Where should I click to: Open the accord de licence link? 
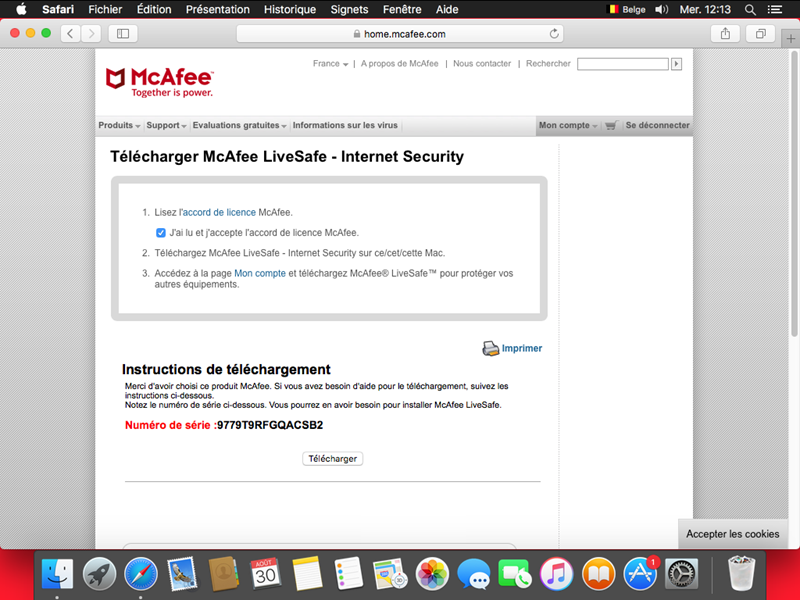click(219, 212)
